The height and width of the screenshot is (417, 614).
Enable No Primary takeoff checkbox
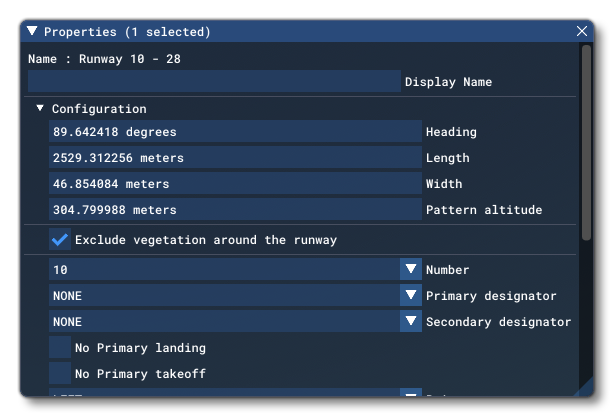tap(60, 373)
